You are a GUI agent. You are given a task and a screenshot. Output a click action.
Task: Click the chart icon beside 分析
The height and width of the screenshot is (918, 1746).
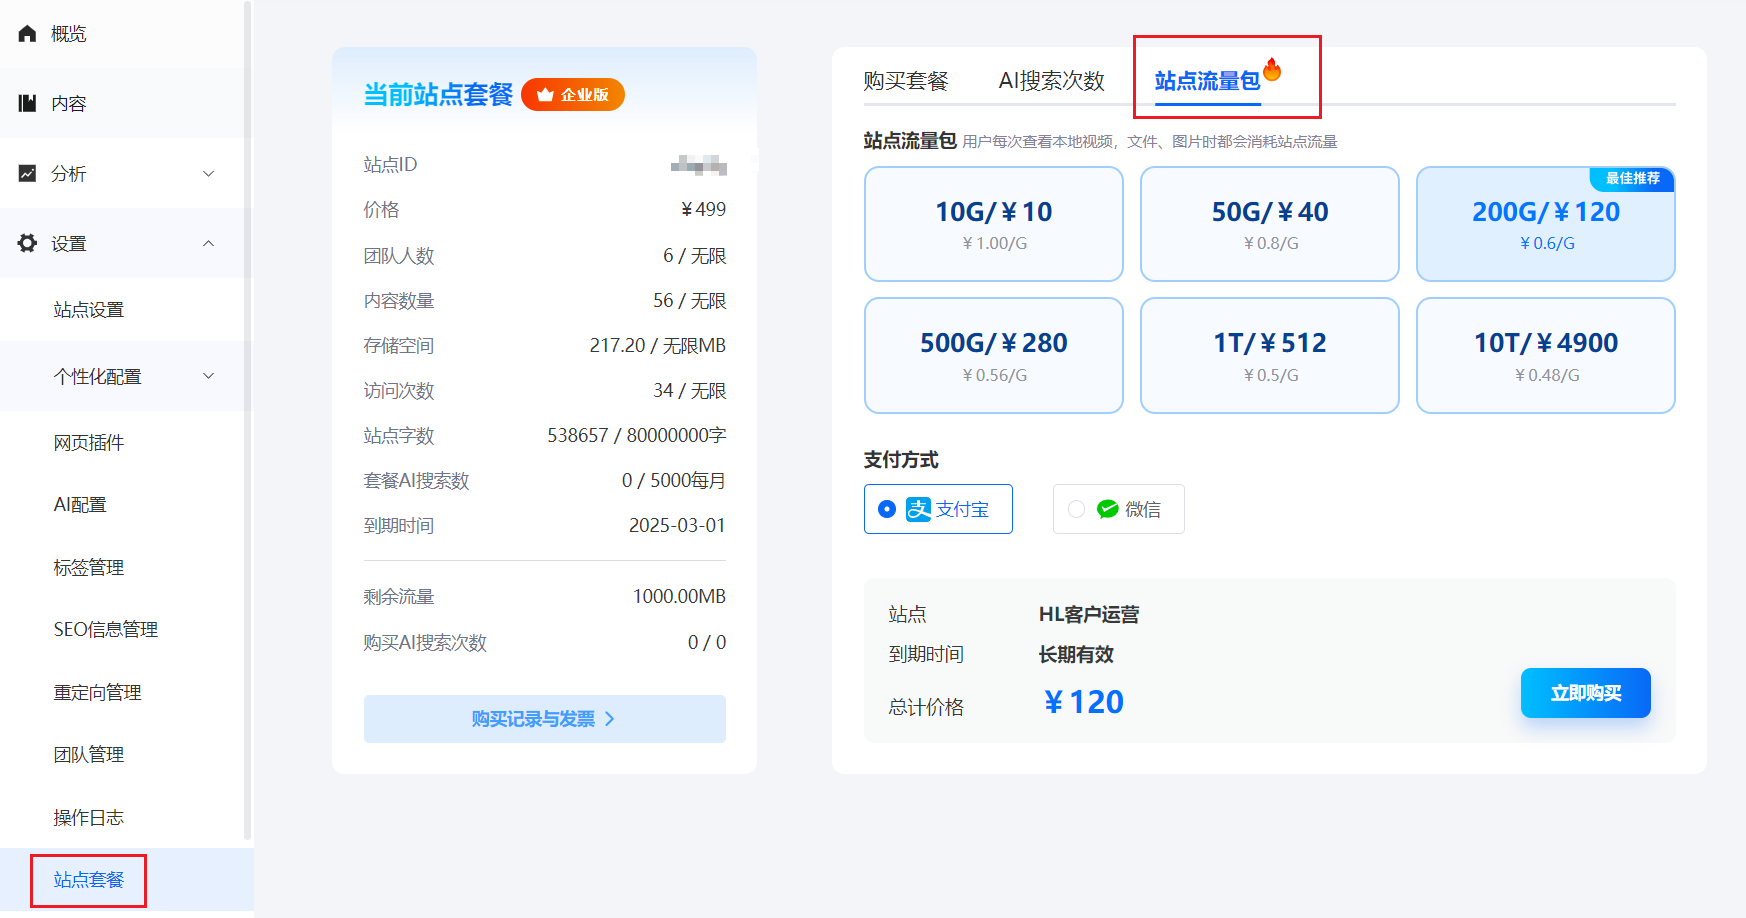tap(27, 173)
